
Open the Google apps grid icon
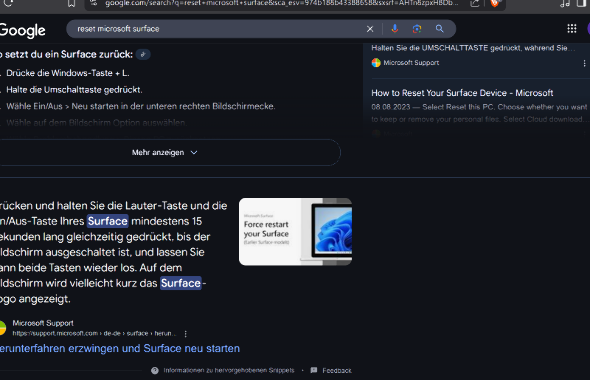[572, 29]
